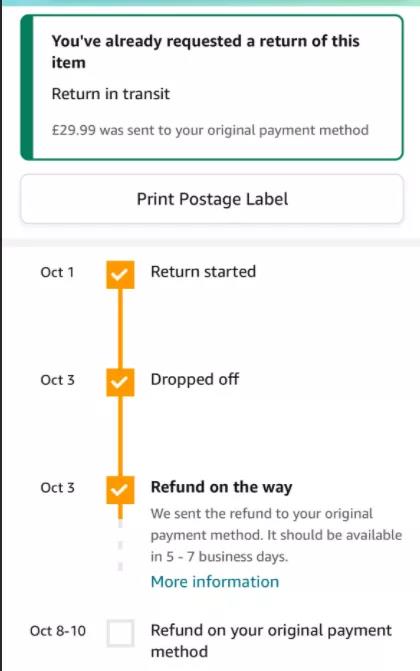Click empty checkbox for Oct 8-10 step

coord(120,633)
